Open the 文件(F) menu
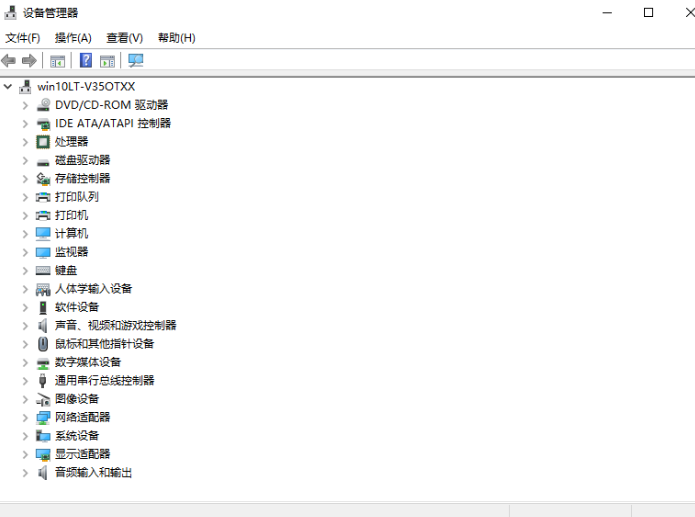Viewport: 695px width, 517px height. [22, 38]
